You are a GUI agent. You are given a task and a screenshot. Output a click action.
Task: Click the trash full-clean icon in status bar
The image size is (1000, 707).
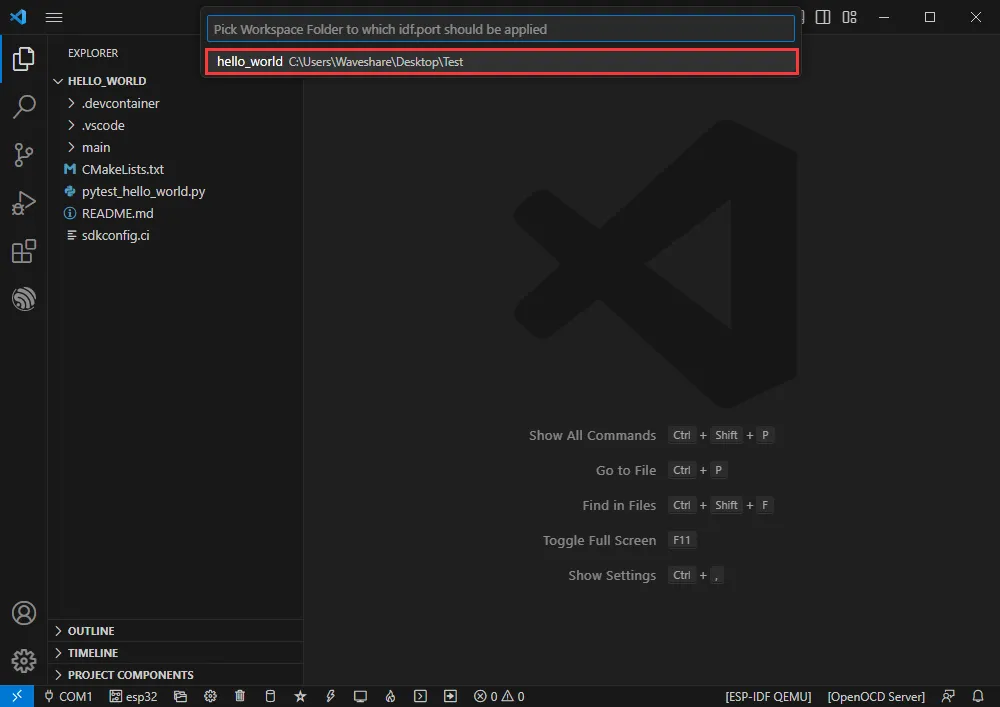point(240,696)
